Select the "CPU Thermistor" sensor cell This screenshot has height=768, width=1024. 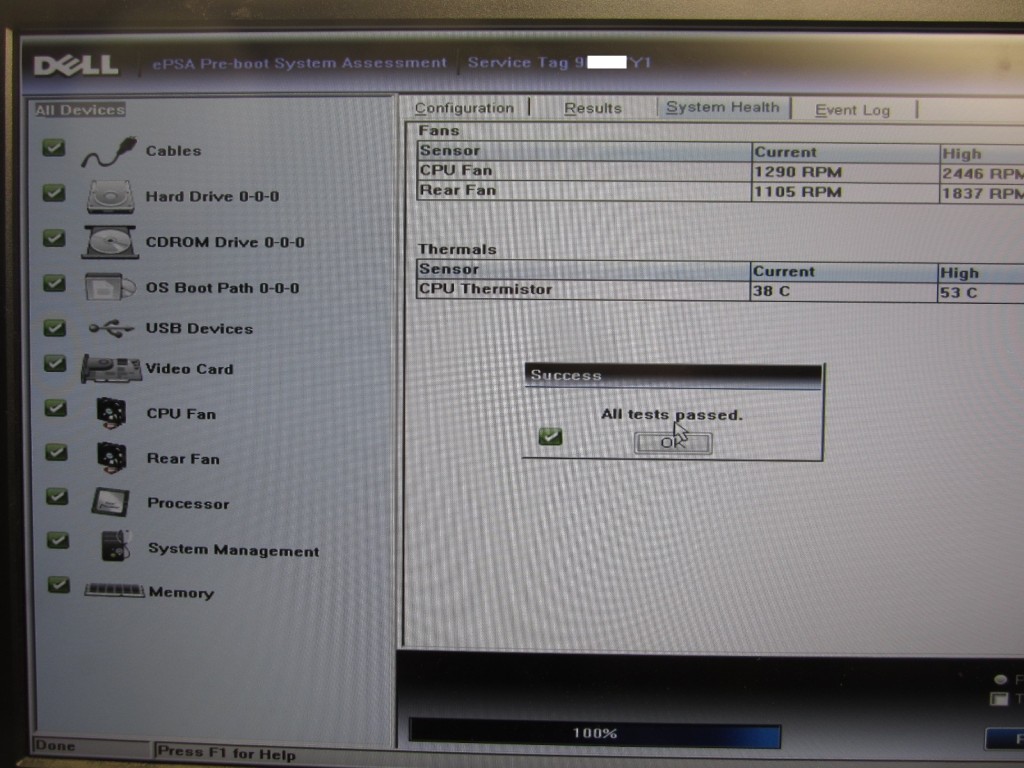click(583, 289)
